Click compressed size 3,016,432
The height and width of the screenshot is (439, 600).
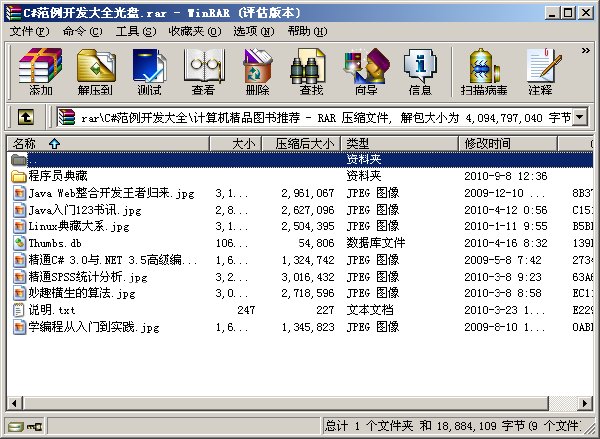pos(308,277)
